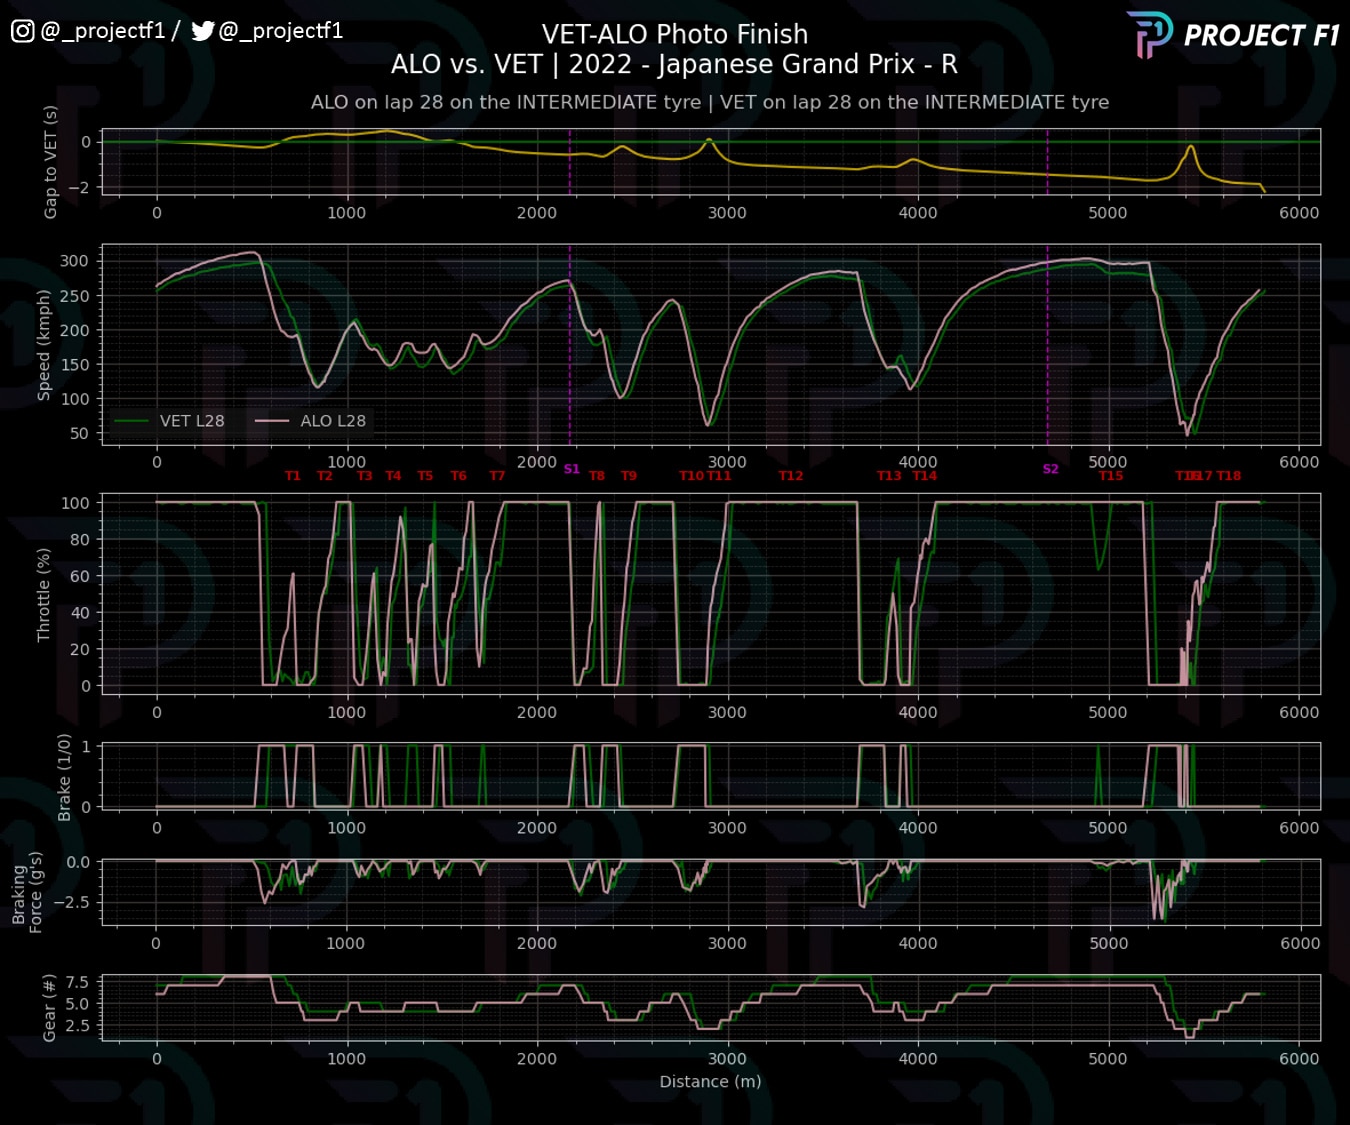Select the Project F1 logo icon
The image size is (1350, 1125).
point(1147,33)
